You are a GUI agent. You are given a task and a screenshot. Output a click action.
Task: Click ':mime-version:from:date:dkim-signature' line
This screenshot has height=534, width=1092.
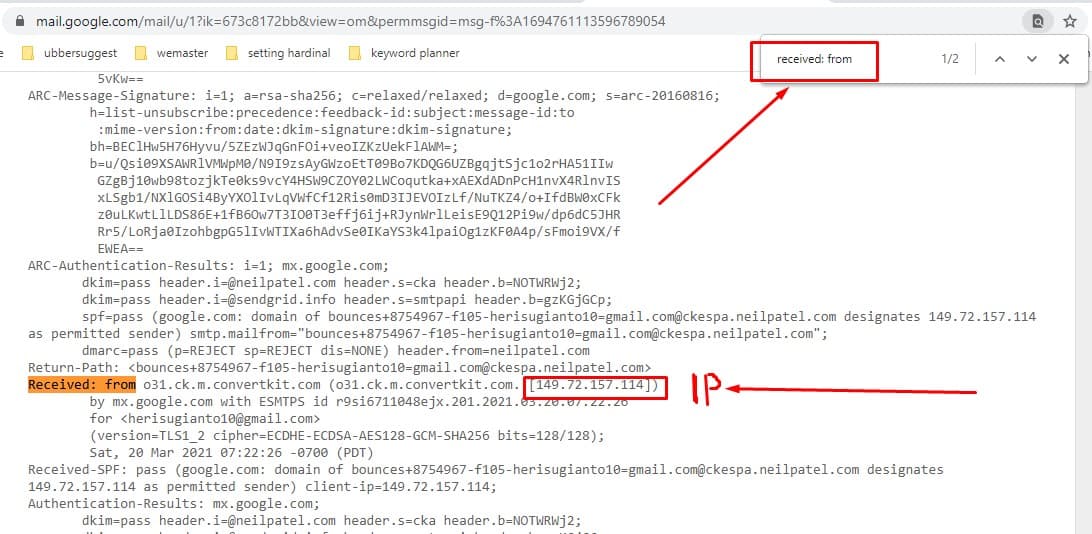(305, 129)
